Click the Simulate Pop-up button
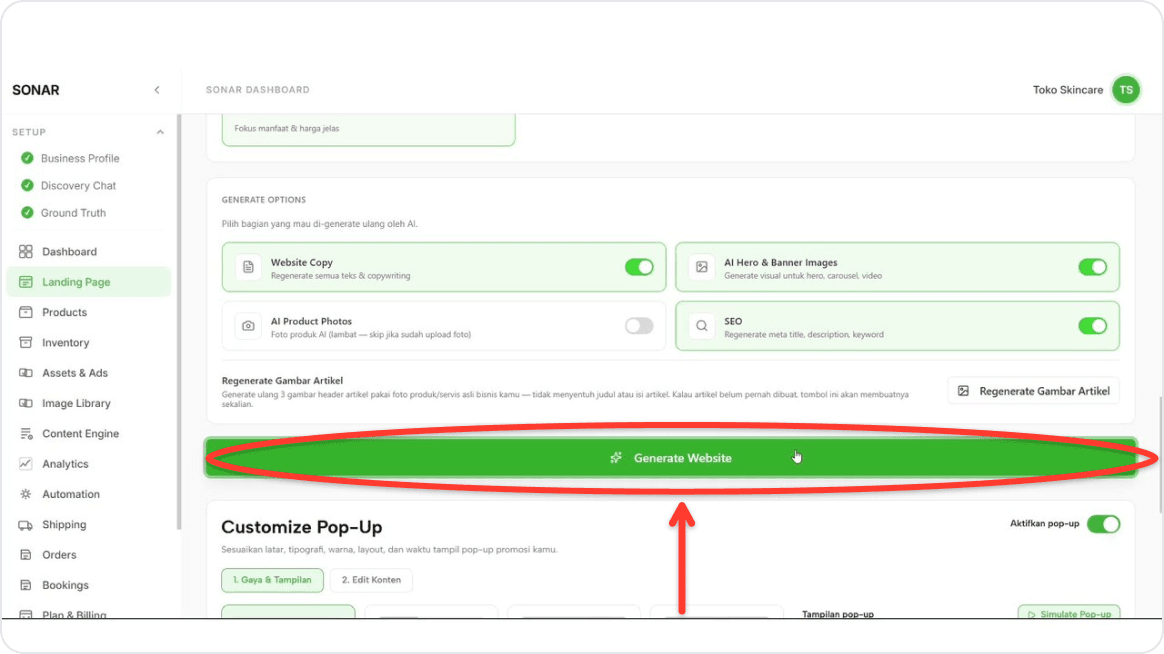The height and width of the screenshot is (654, 1164). pyautogui.click(x=1068, y=612)
